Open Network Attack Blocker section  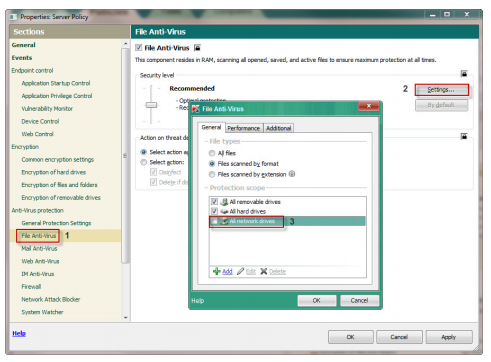tap(51, 299)
